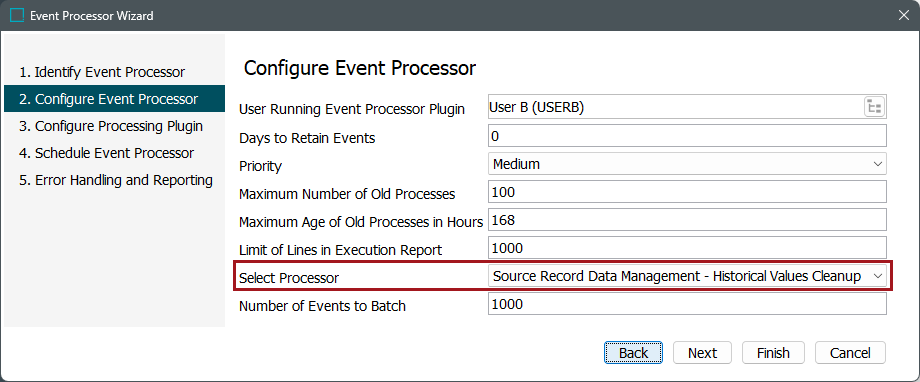920x382 pixels.
Task: Advance with the Next button
Action: coord(702,353)
